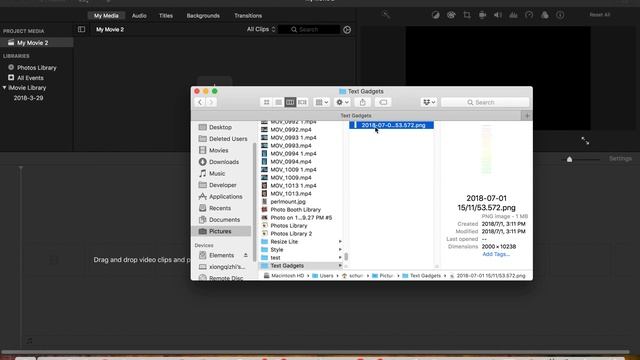
Task: Open the Finder item arrangement dropdown
Action: tap(322, 102)
